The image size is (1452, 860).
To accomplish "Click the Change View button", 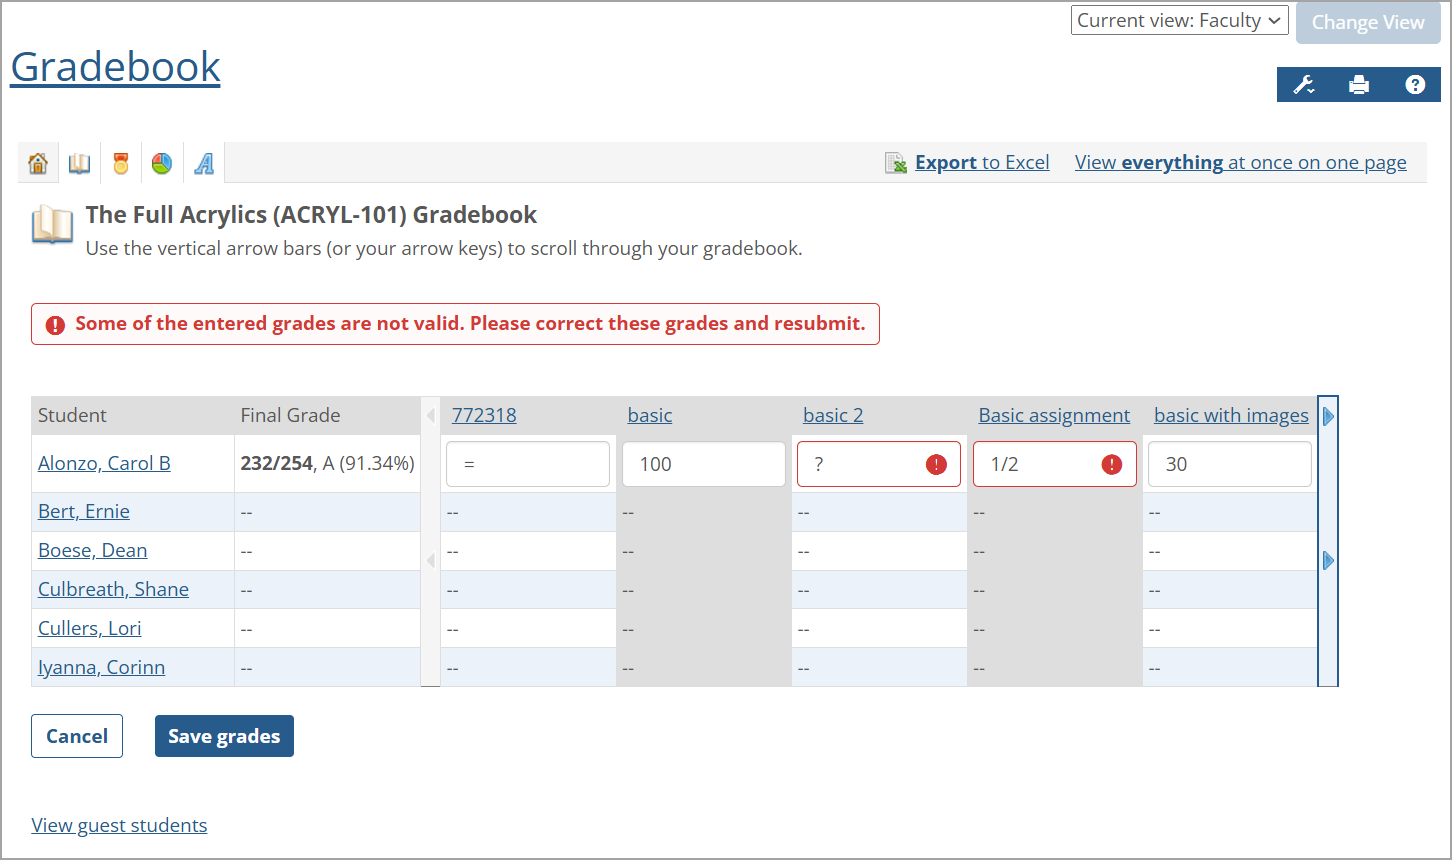I will pos(1368,23).
